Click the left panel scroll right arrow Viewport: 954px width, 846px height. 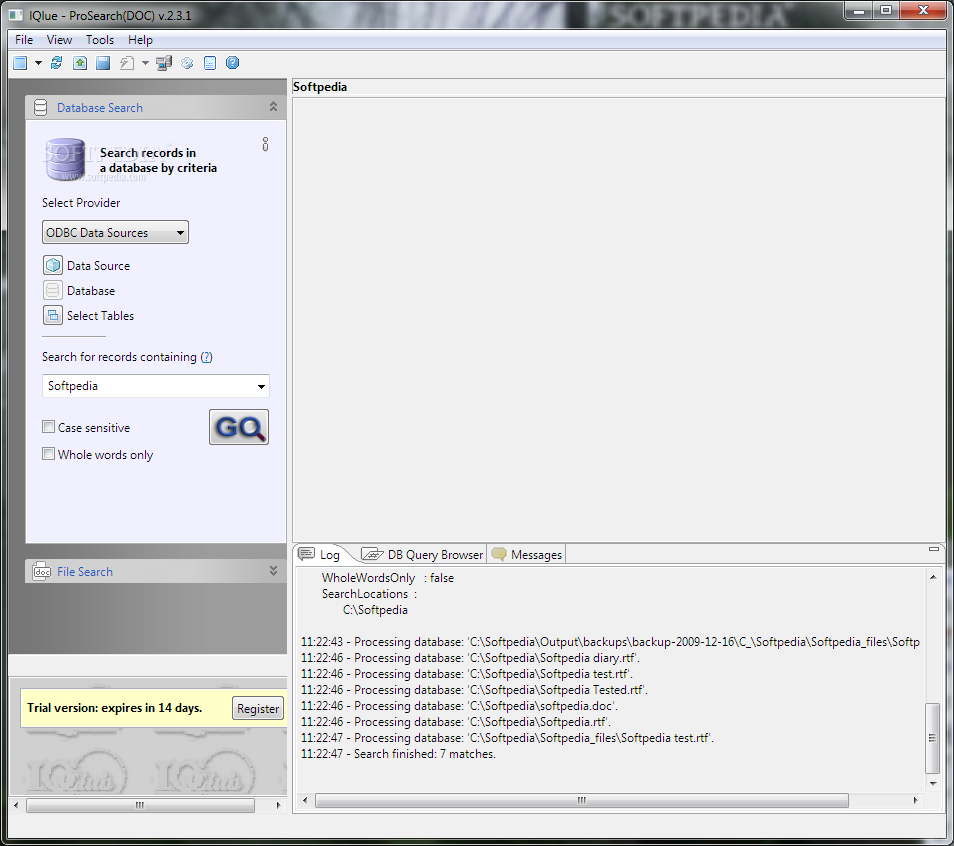[x=279, y=805]
